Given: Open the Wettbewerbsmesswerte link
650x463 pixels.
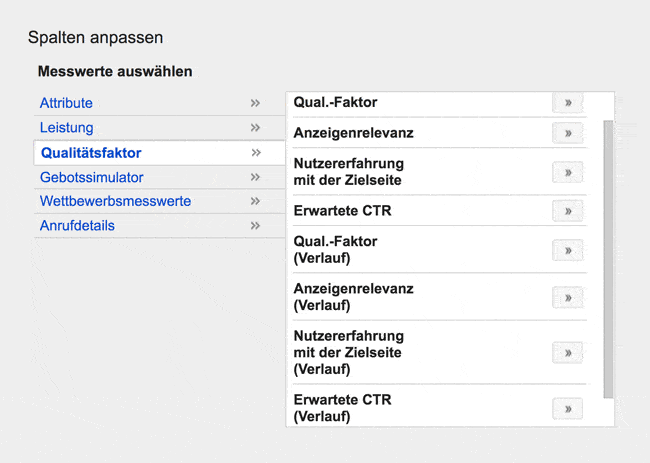Looking at the screenshot, I should (x=115, y=201).
